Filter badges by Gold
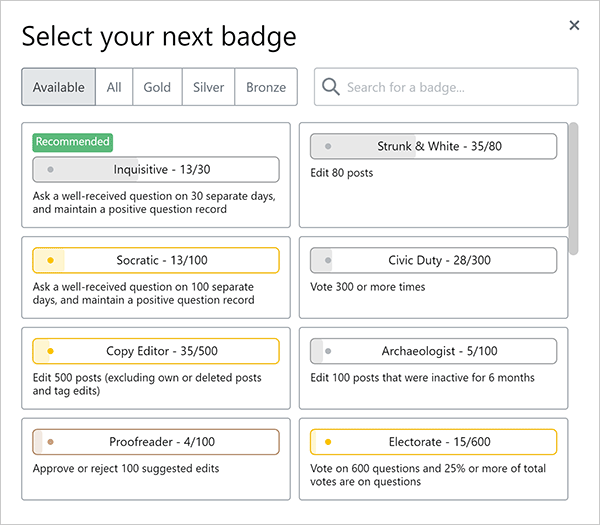 coord(157,87)
